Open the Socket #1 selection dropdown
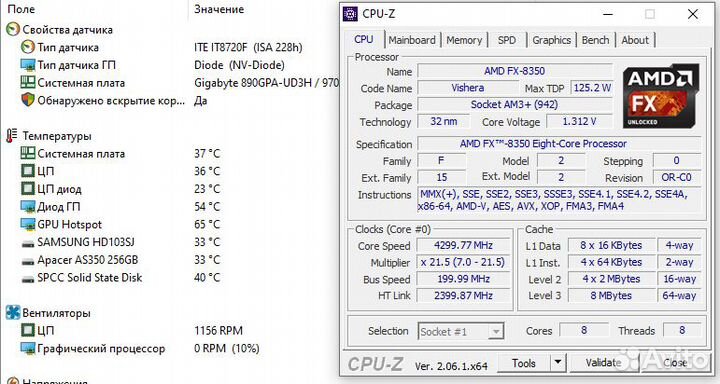This screenshot has width=720, height=384. [461, 331]
